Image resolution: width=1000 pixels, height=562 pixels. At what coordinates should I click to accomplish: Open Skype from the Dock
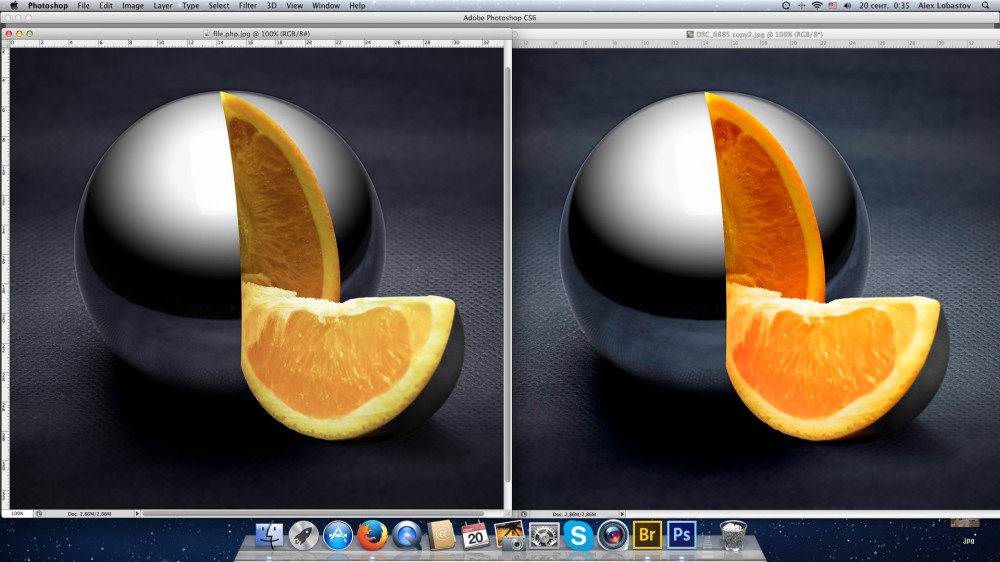click(x=578, y=536)
